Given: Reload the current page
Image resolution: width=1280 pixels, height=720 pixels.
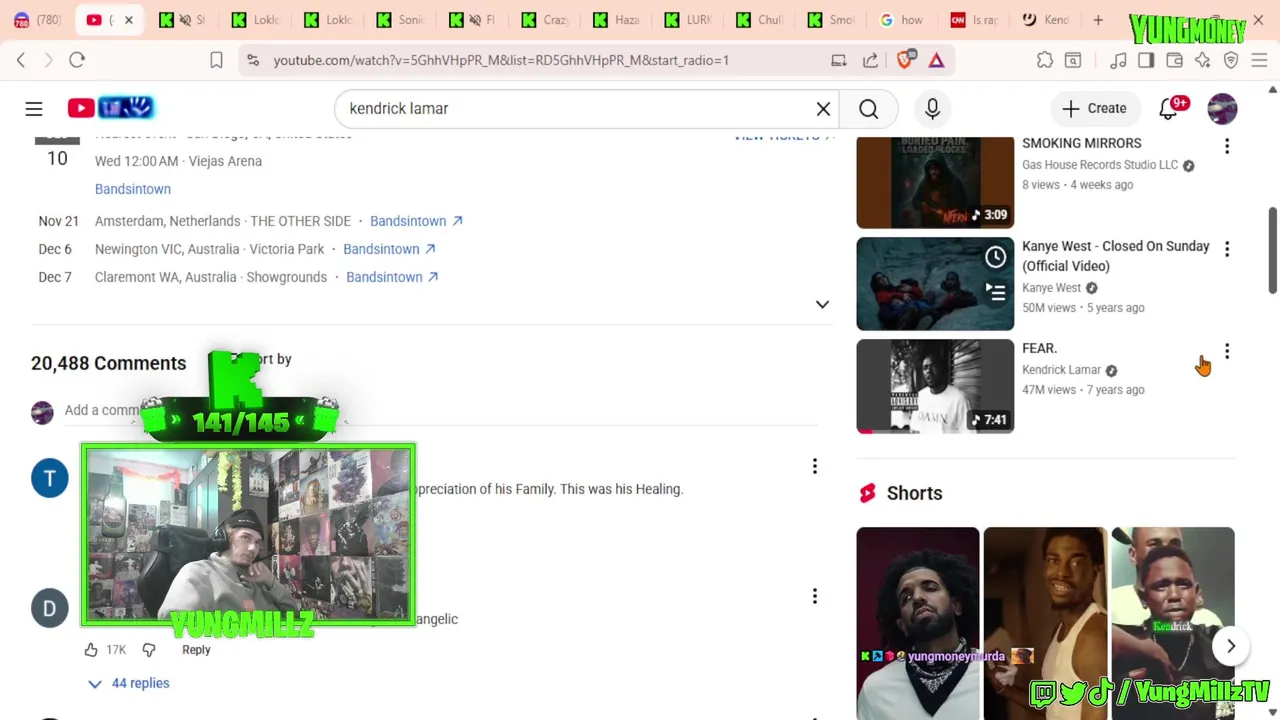Looking at the screenshot, I should click(77, 60).
